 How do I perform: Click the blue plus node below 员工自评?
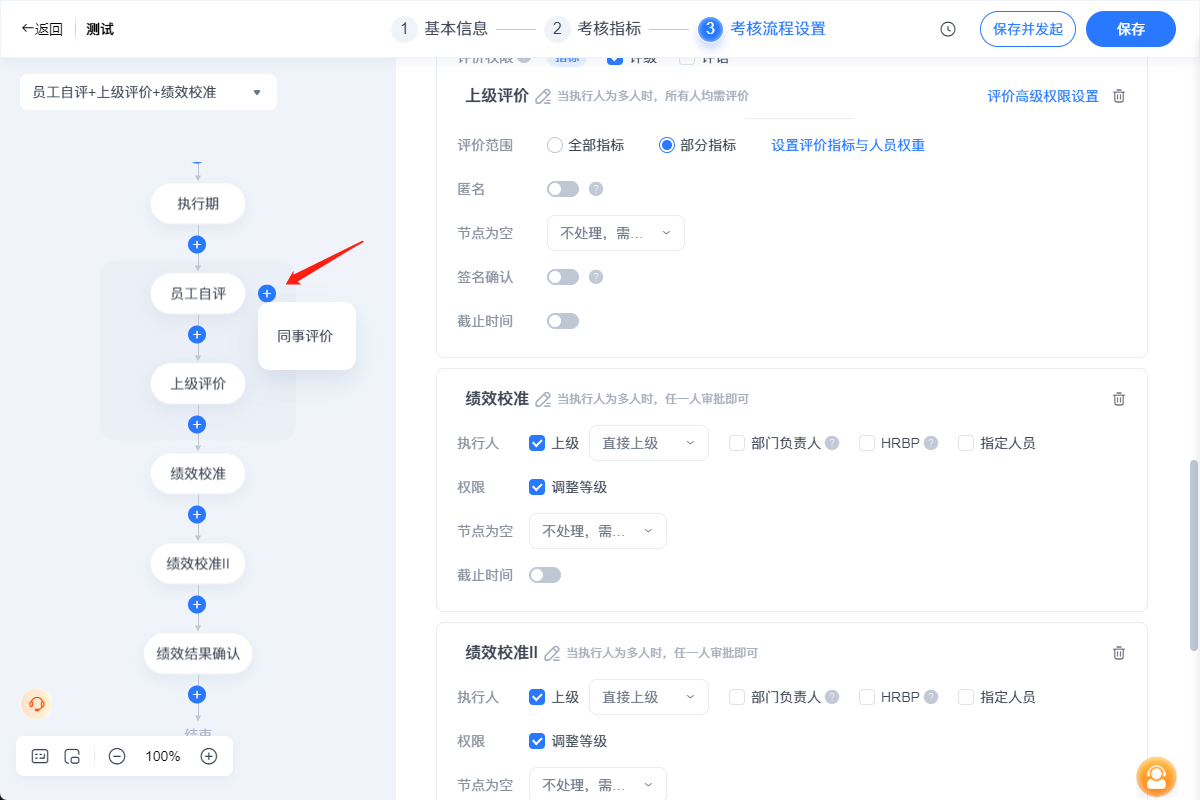(x=197, y=334)
